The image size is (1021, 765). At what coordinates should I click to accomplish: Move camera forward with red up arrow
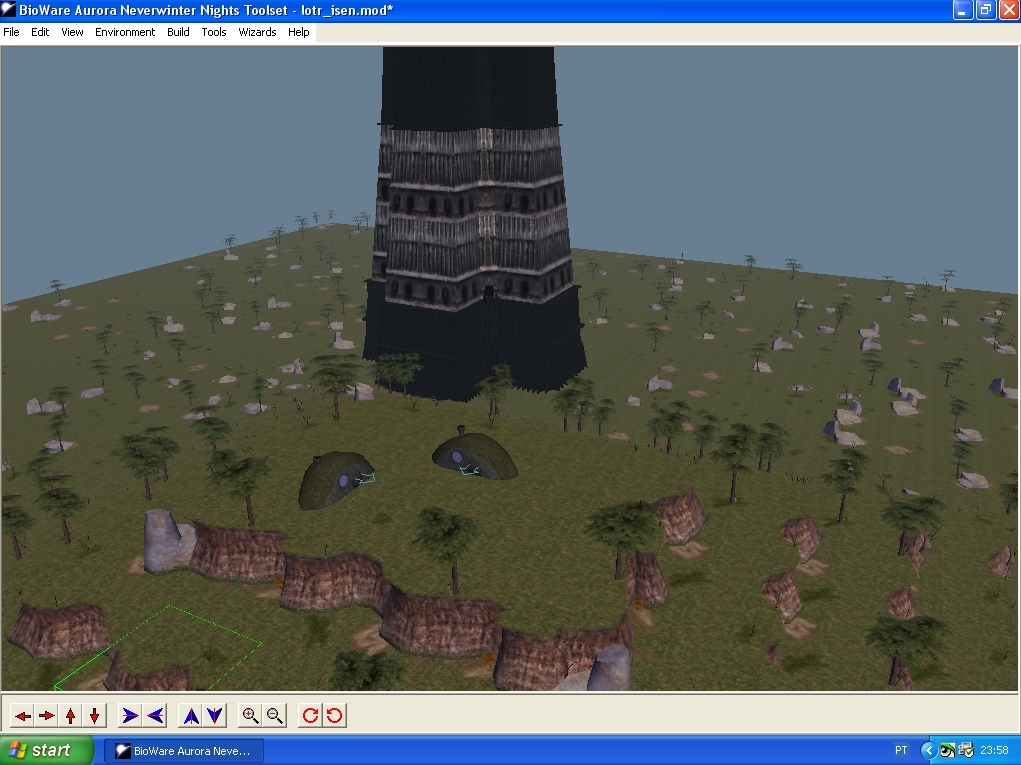70,715
